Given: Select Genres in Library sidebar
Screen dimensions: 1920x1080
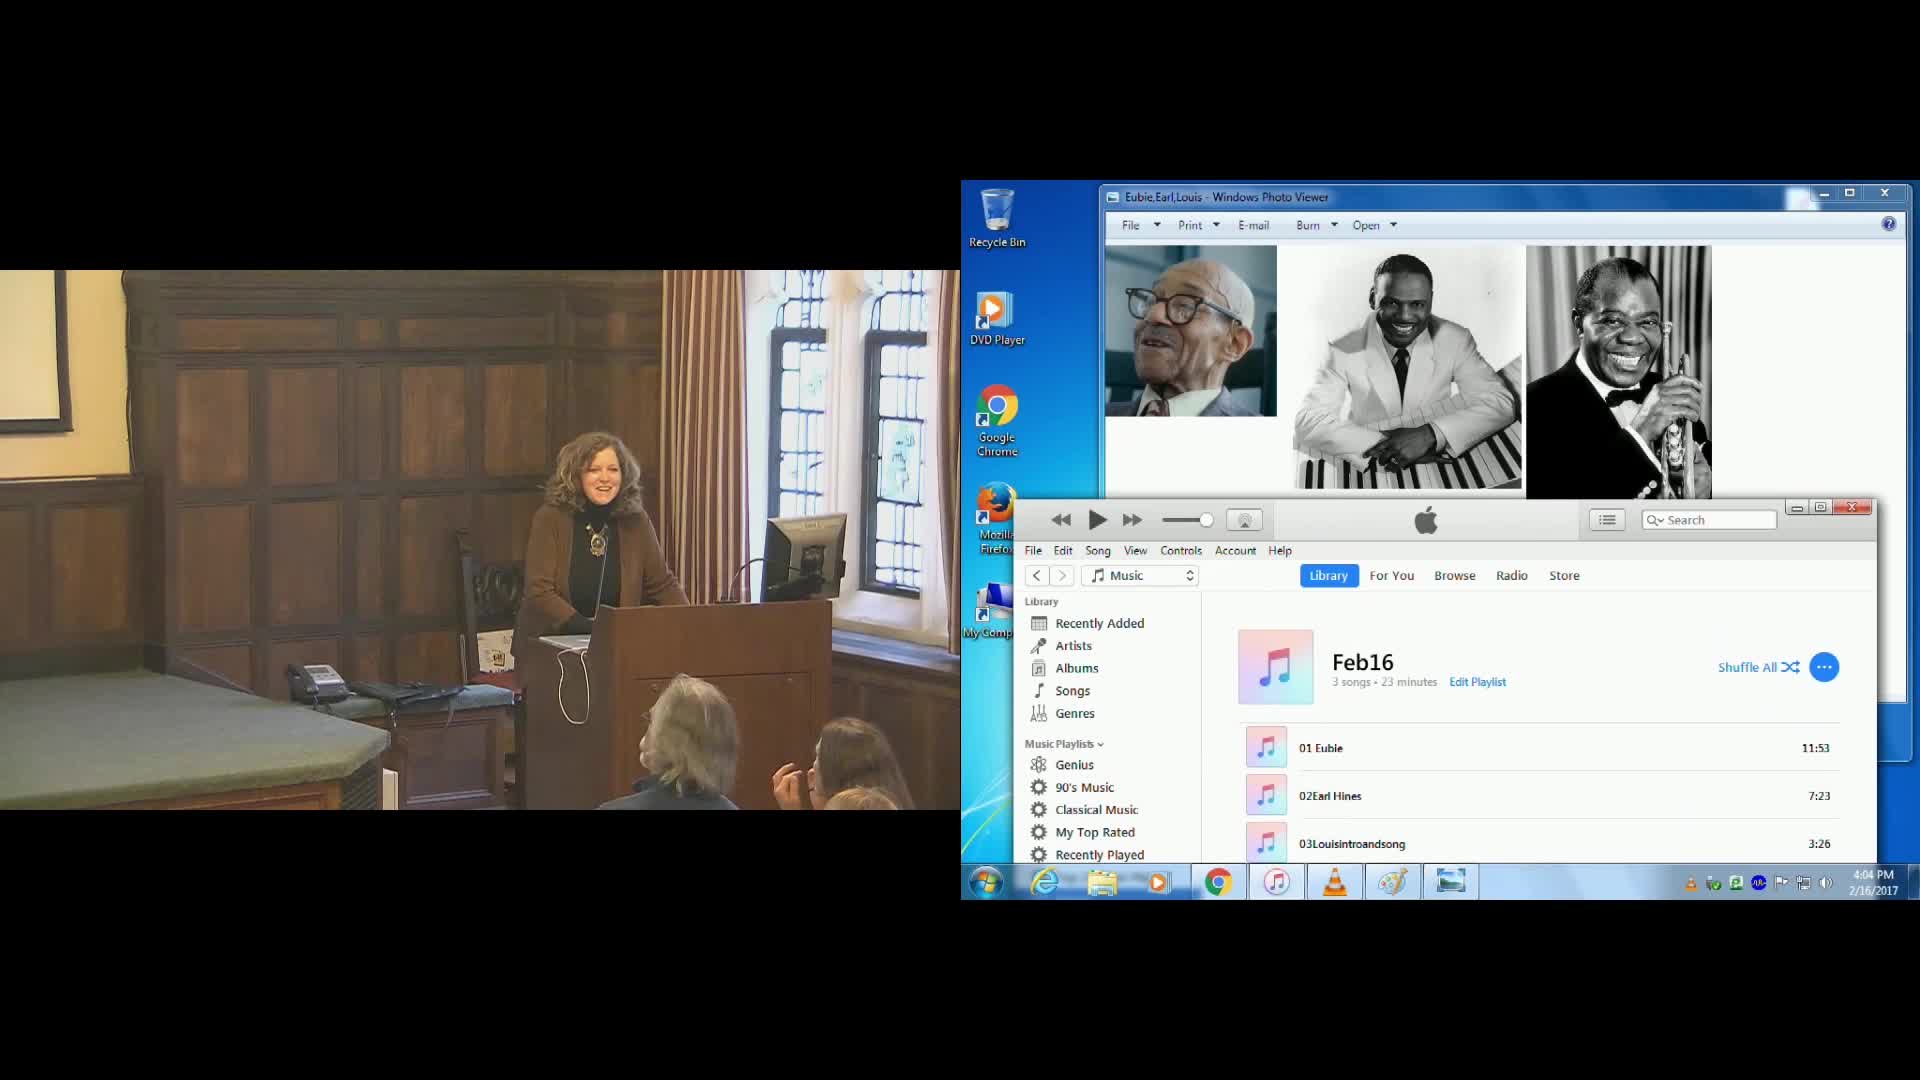Looking at the screenshot, I should point(1075,714).
